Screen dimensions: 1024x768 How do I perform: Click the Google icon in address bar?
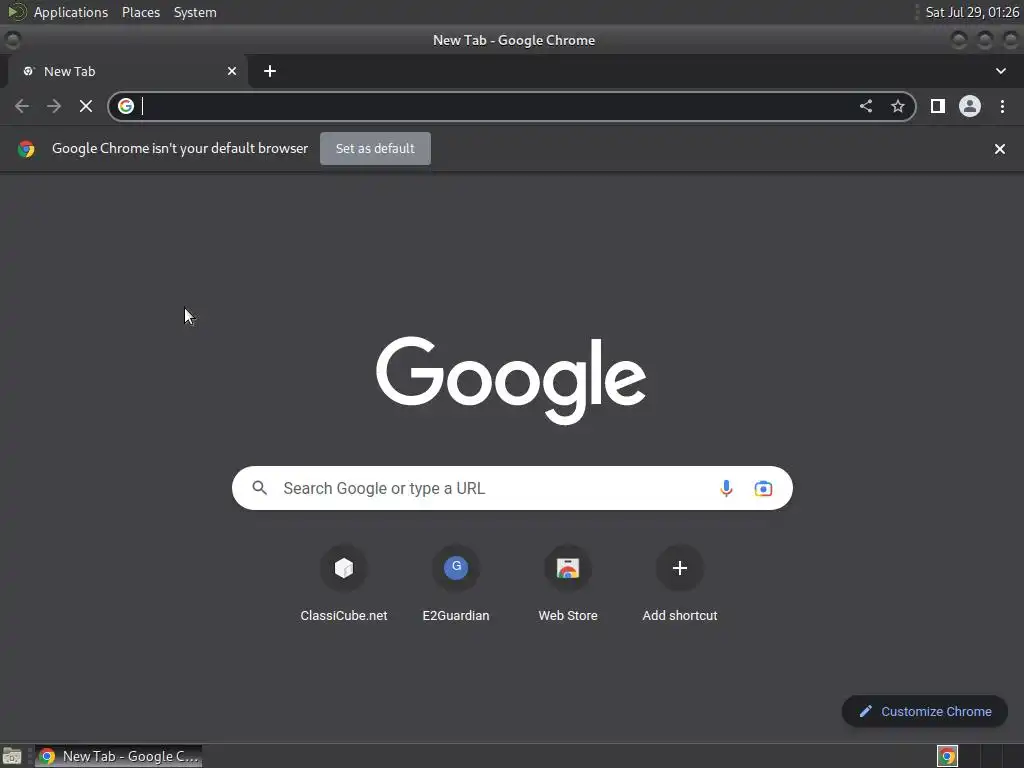[x=126, y=106]
